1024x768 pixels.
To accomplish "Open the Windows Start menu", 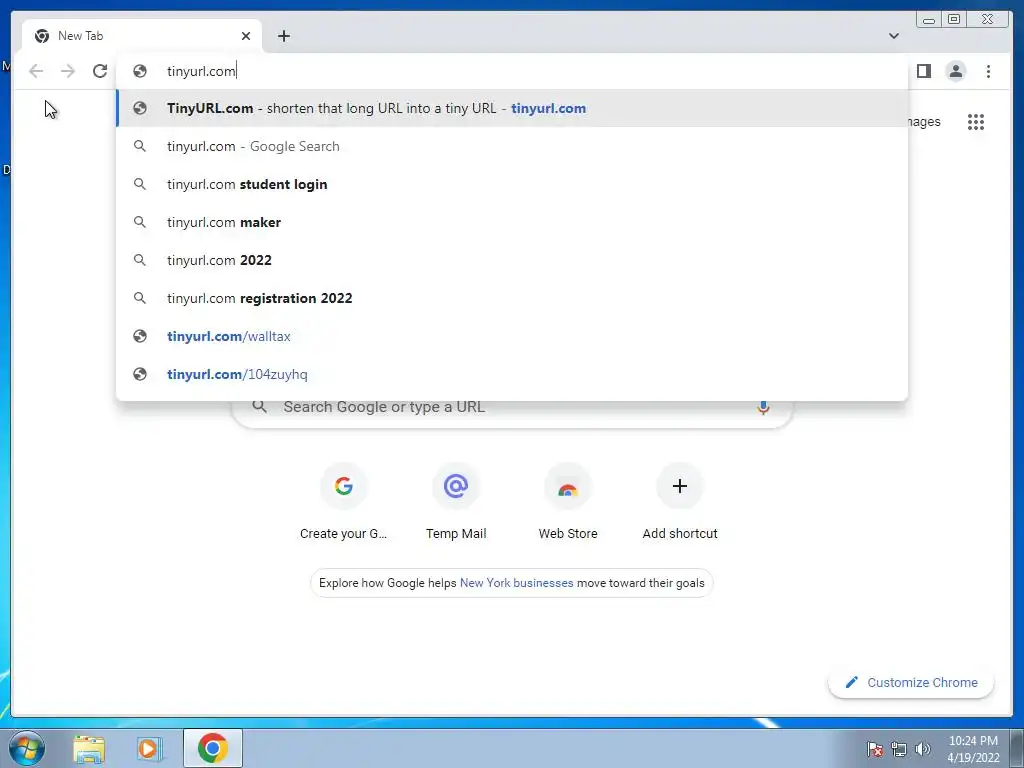I will [x=27, y=748].
